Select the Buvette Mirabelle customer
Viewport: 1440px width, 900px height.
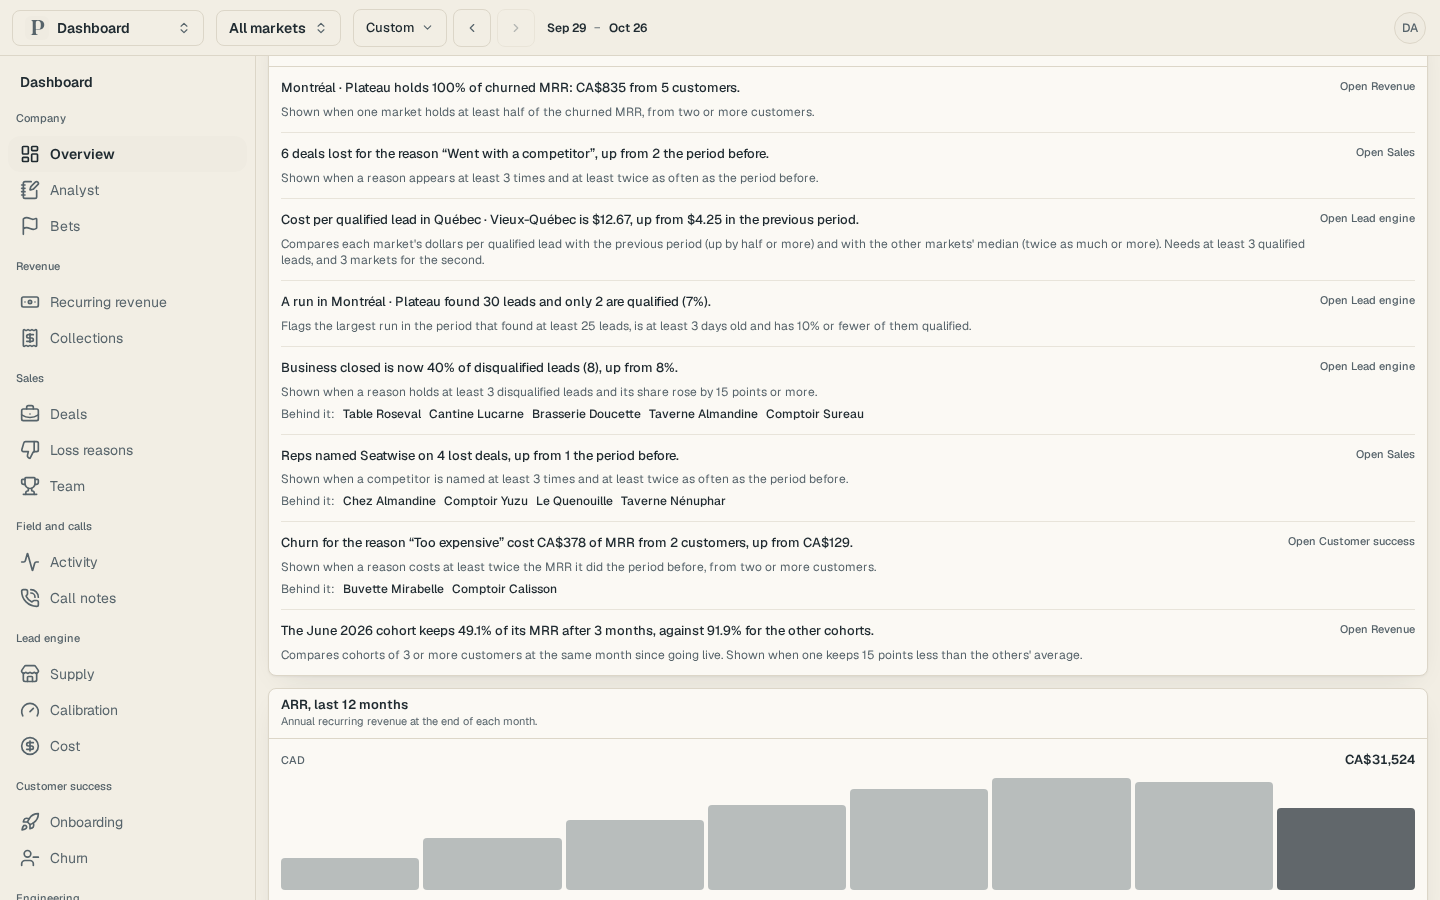393,589
